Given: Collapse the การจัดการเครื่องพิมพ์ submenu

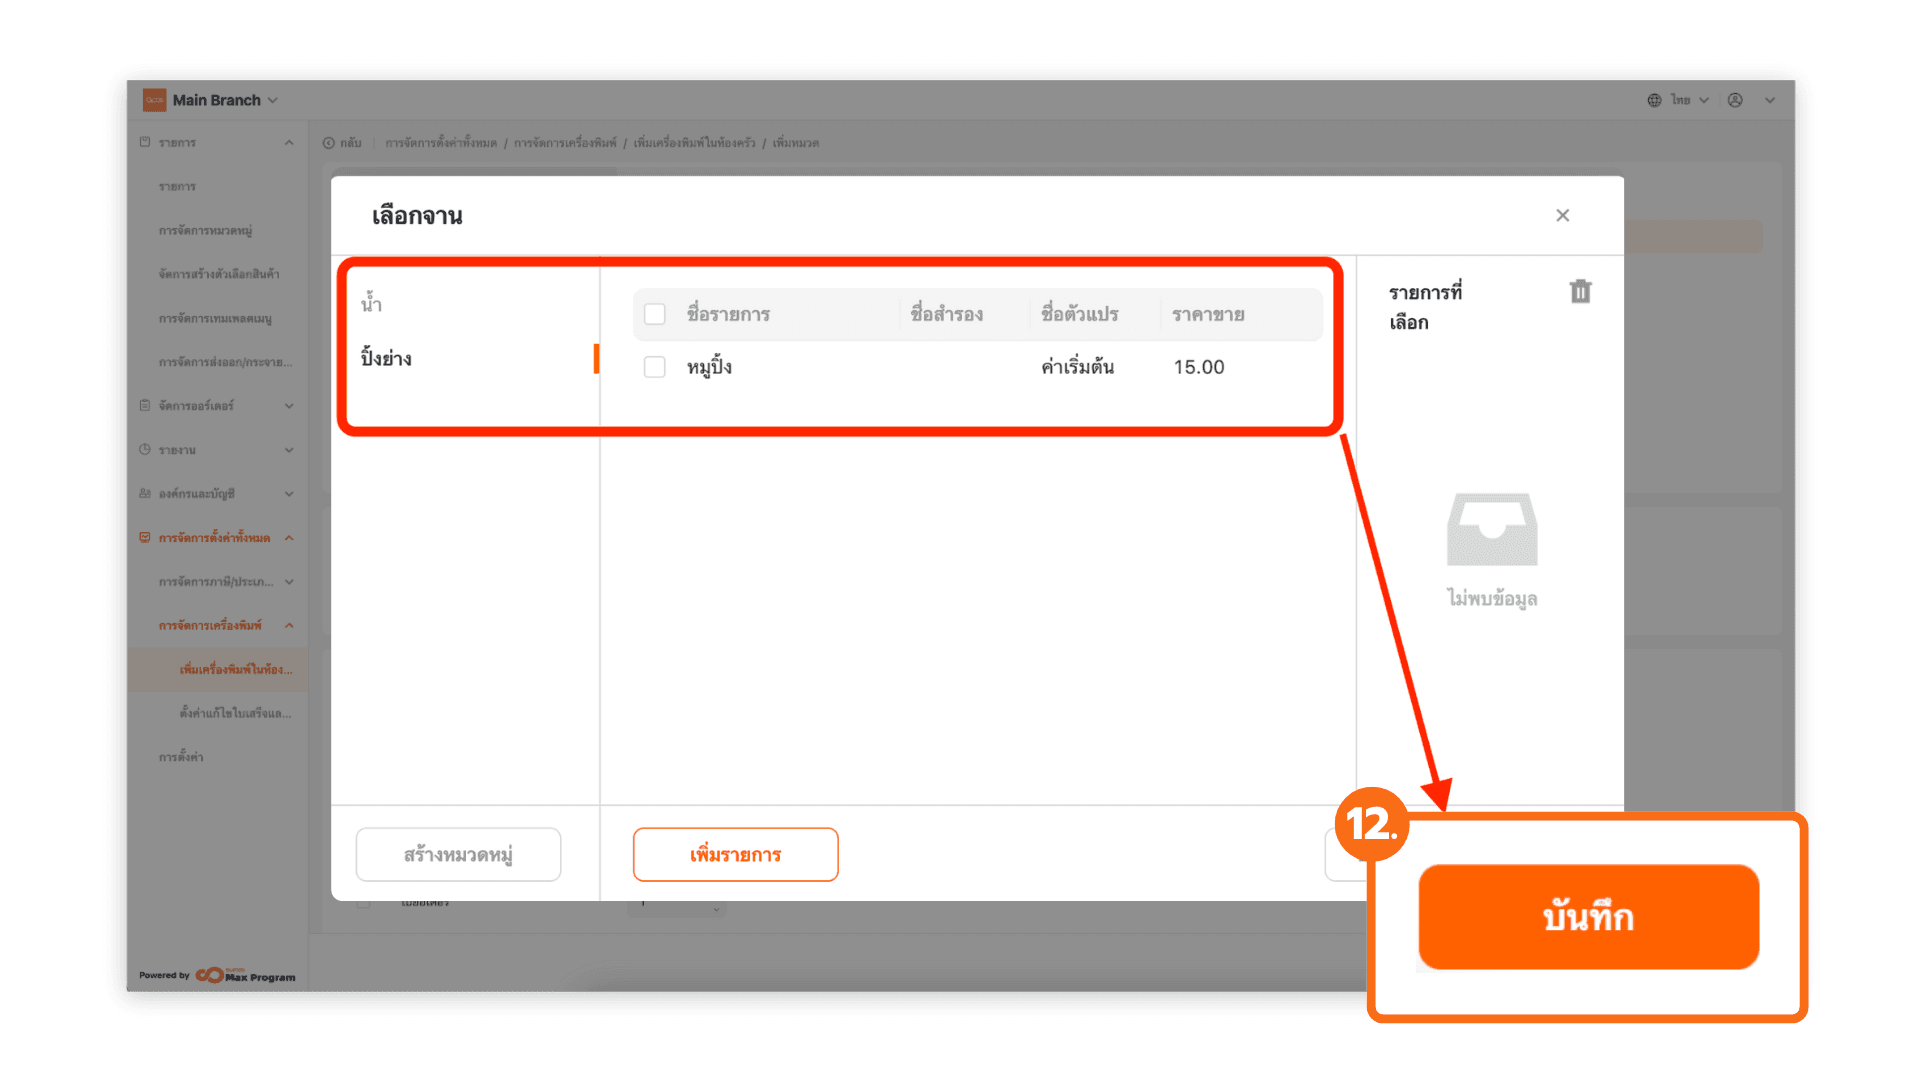Looking at the screenshot, I should pyautogui.click(x=289, y=626).
